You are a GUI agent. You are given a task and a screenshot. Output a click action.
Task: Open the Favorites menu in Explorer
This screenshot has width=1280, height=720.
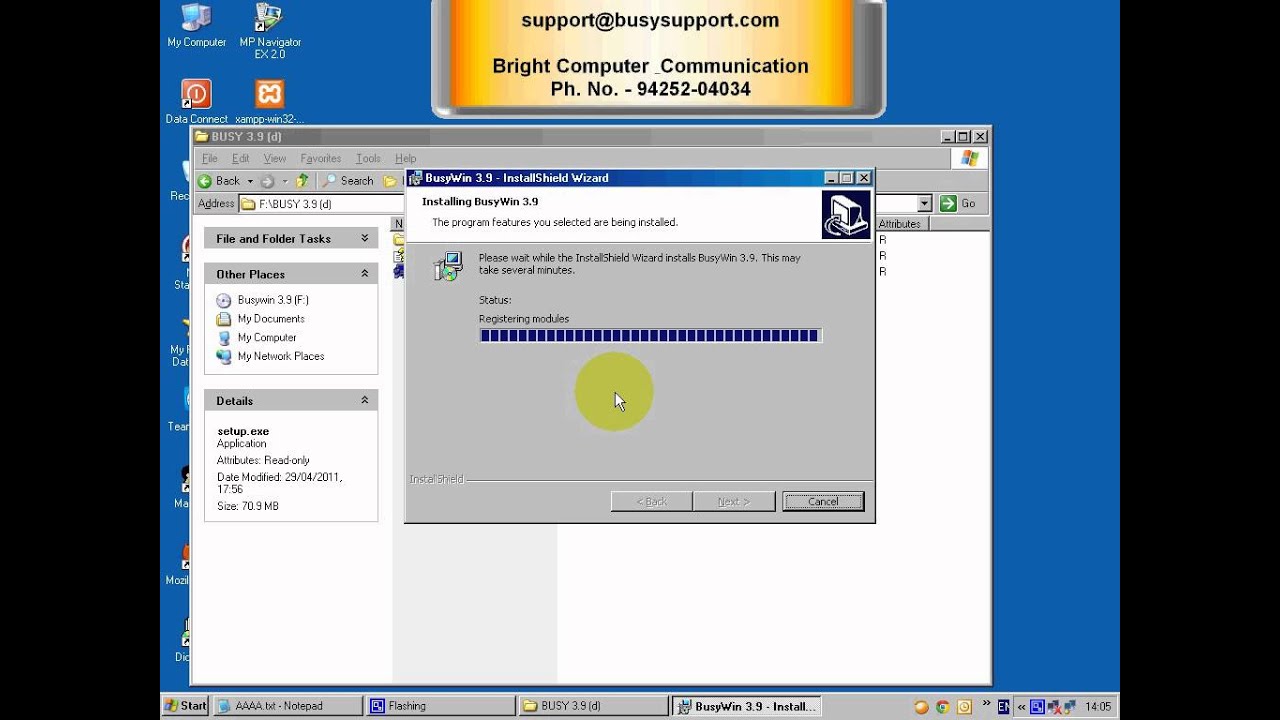321,158
